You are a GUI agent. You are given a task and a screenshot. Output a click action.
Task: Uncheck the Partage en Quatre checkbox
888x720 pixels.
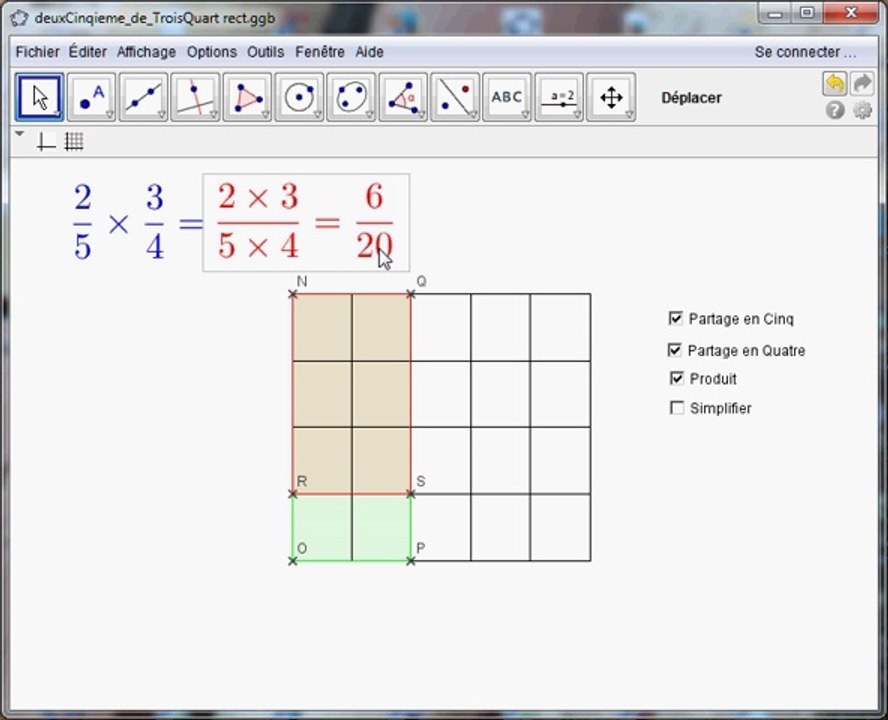(674, 350)
